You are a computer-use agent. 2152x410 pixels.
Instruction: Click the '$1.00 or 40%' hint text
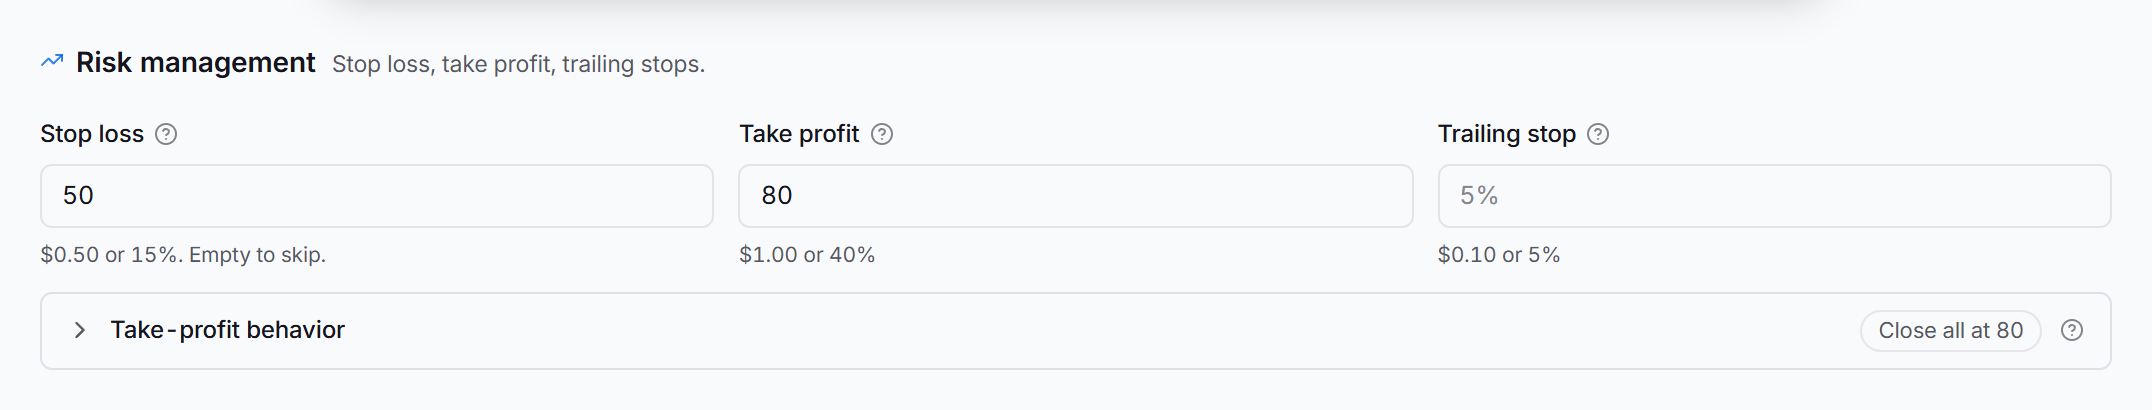pyautogui.click(x=807, y=255)
